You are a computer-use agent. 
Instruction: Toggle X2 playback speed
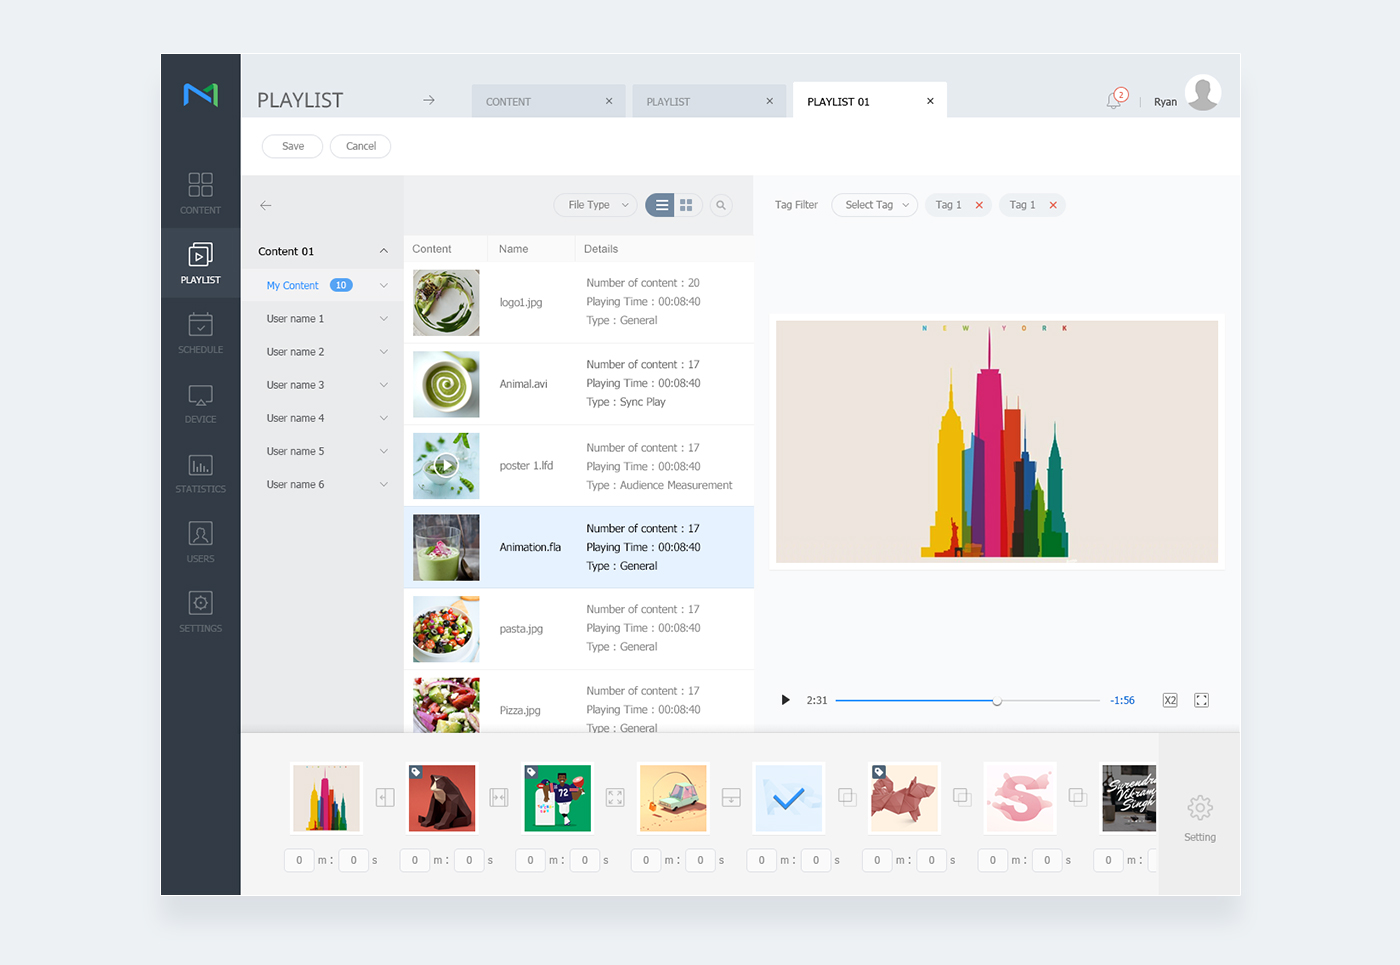pos(1170,700)
